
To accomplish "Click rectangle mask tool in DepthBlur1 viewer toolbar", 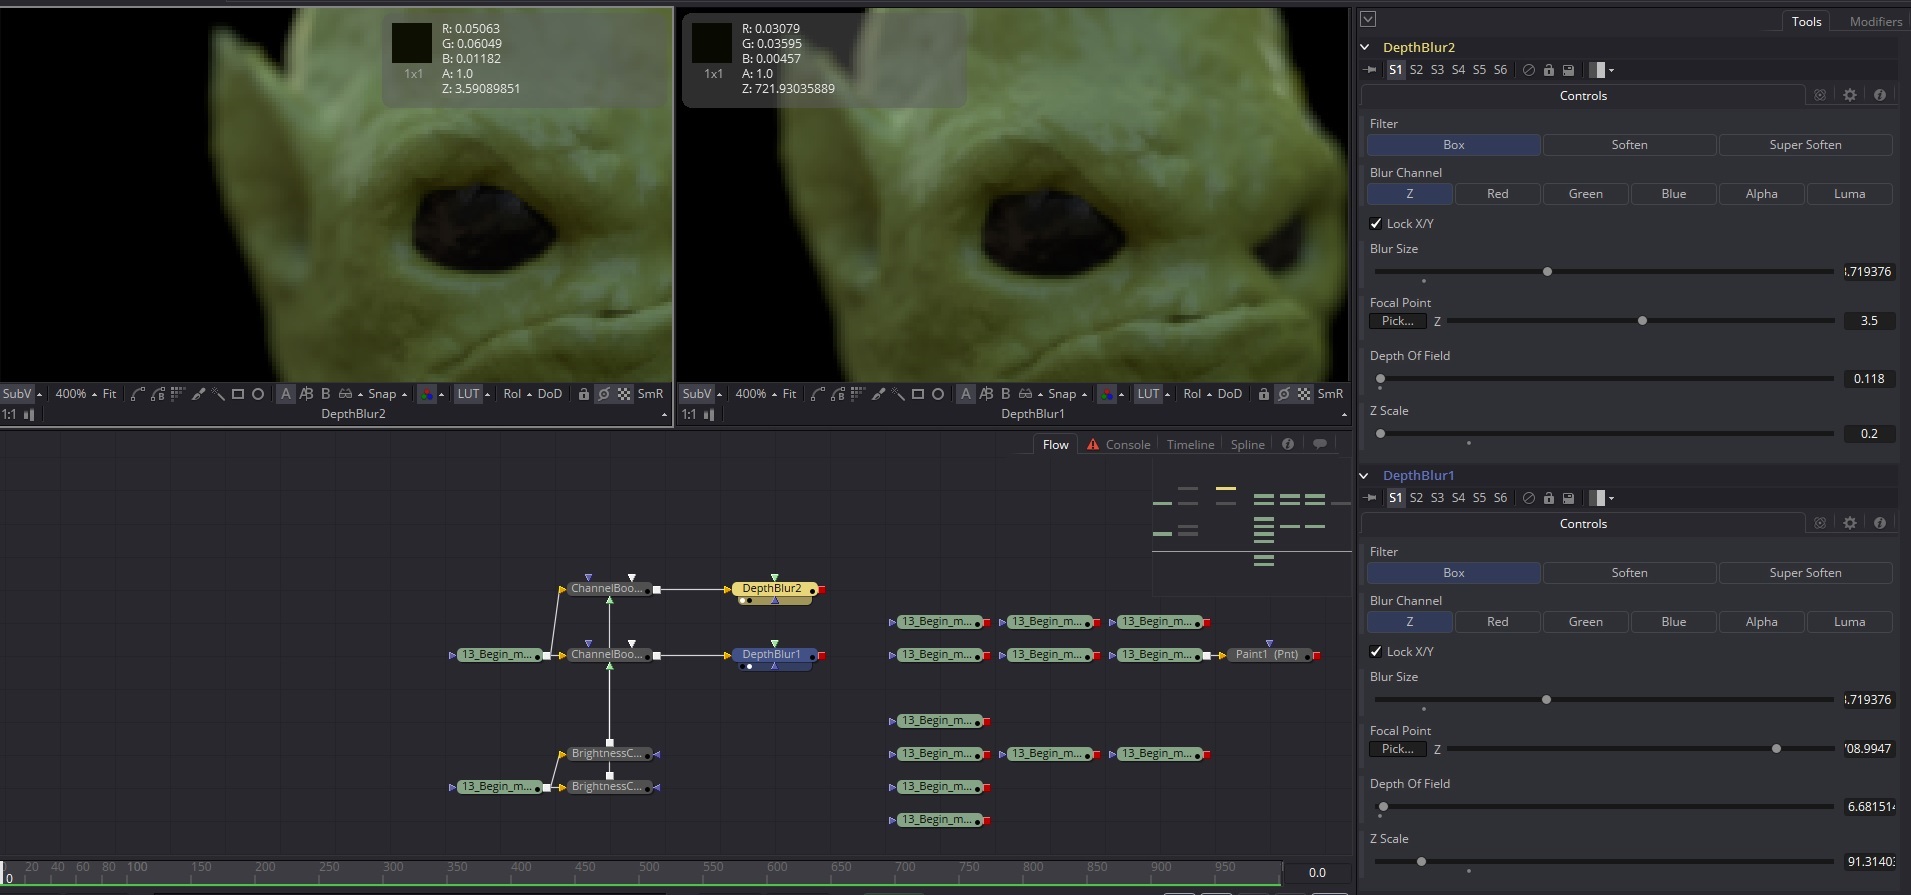I will coord(918,394).
